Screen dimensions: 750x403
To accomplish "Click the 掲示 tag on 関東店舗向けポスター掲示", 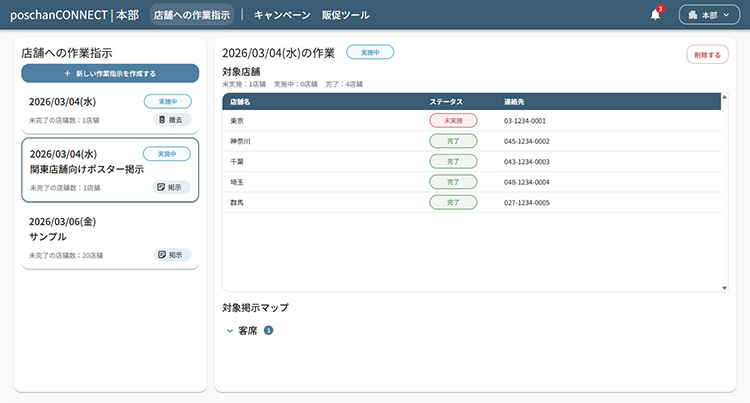I will tap(172, 187).
